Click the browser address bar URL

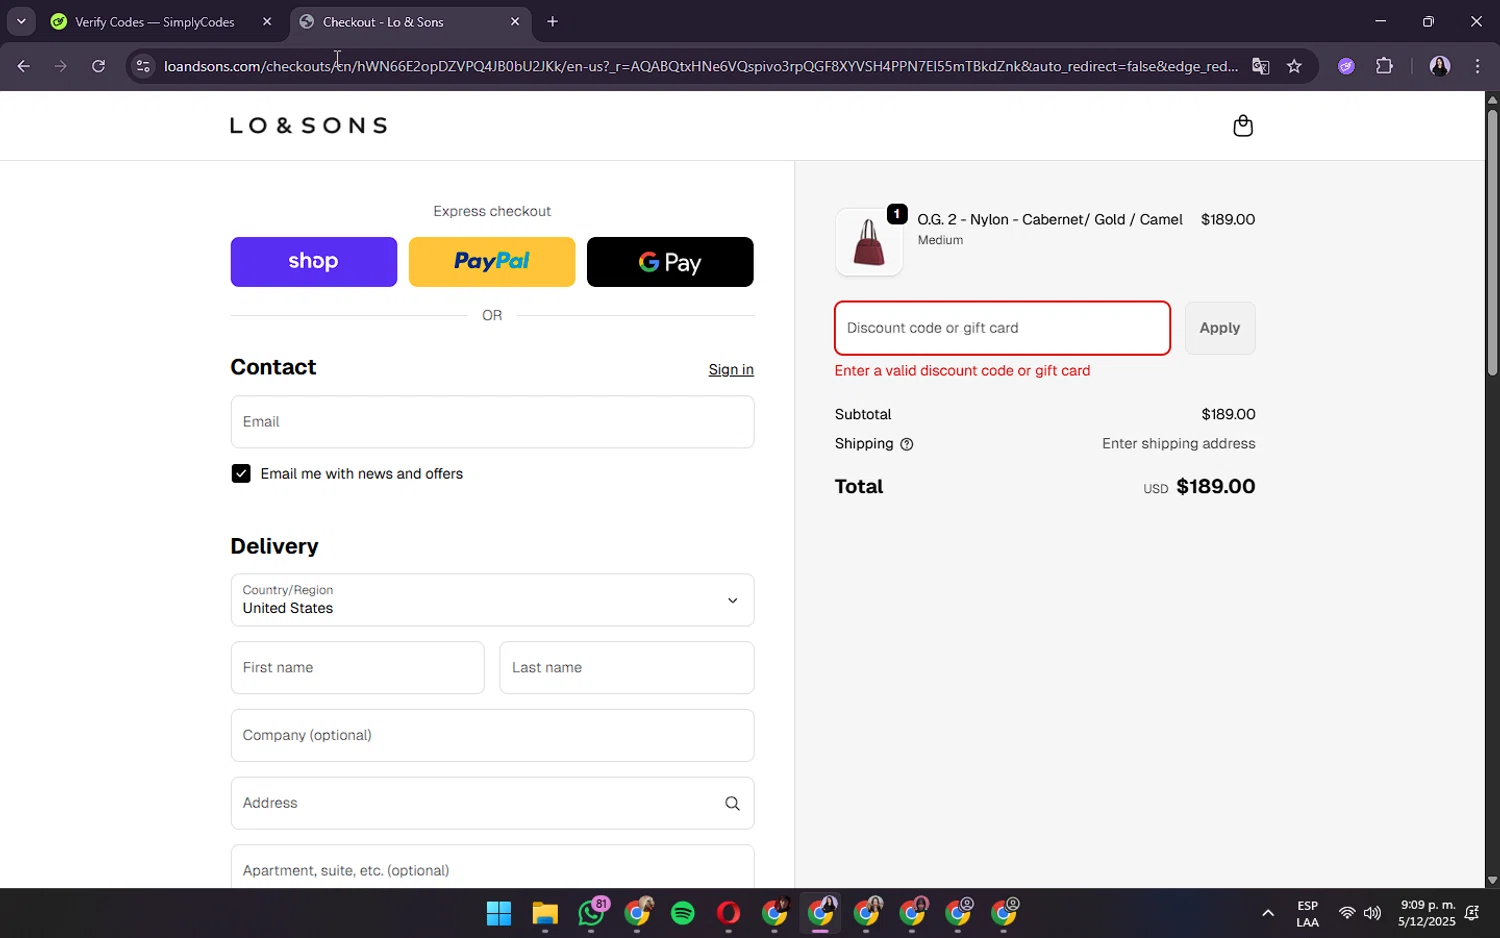tap(700, 66)
